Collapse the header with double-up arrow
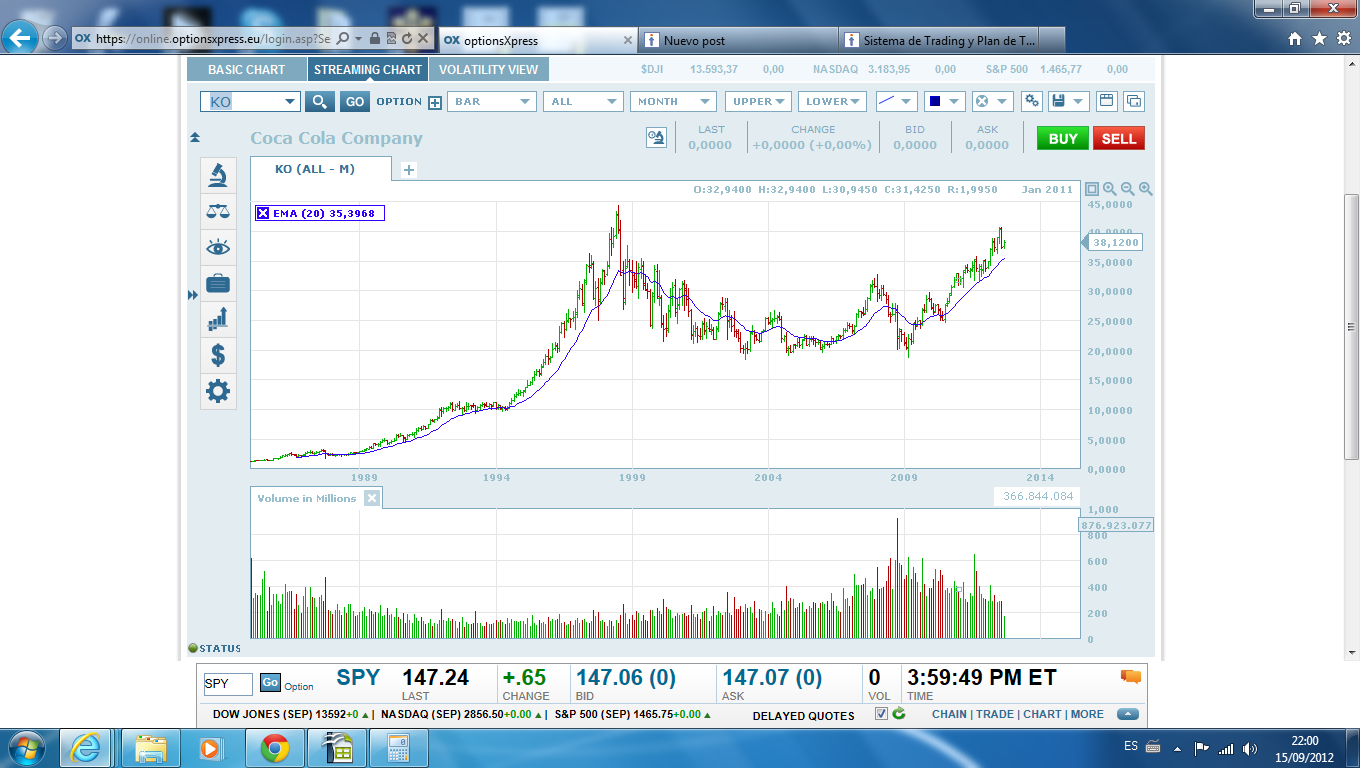1360x768 pixels. (x=194, y=137)
